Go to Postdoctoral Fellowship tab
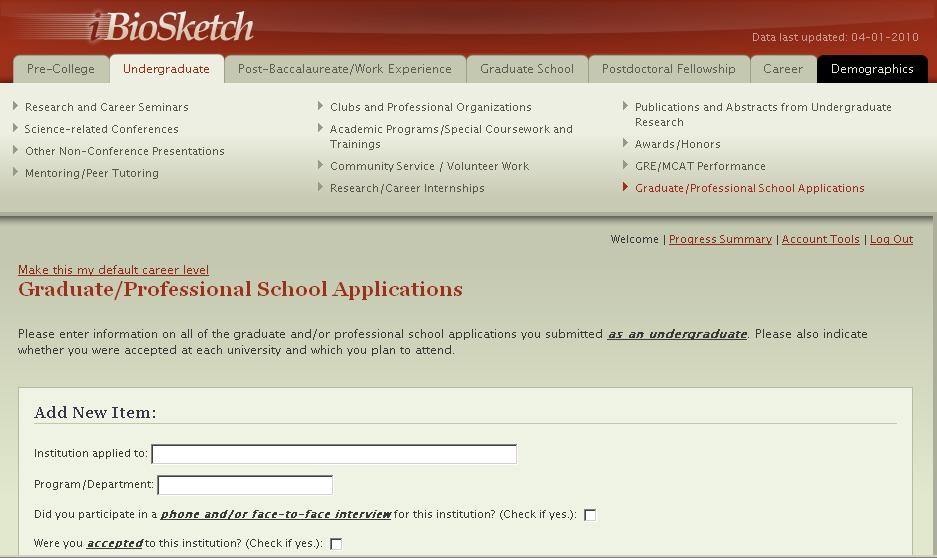This screenshot has width=937, height=558. point(669,69)
